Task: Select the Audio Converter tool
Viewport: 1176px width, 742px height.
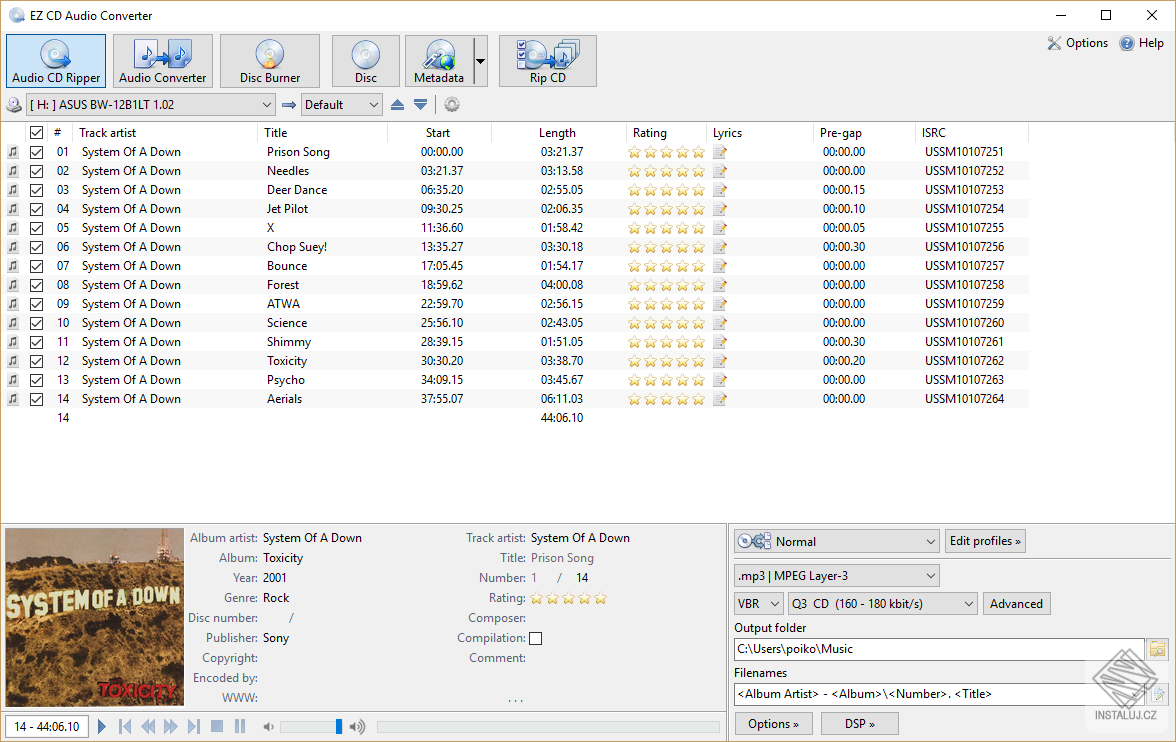Action: coord(162,60)
